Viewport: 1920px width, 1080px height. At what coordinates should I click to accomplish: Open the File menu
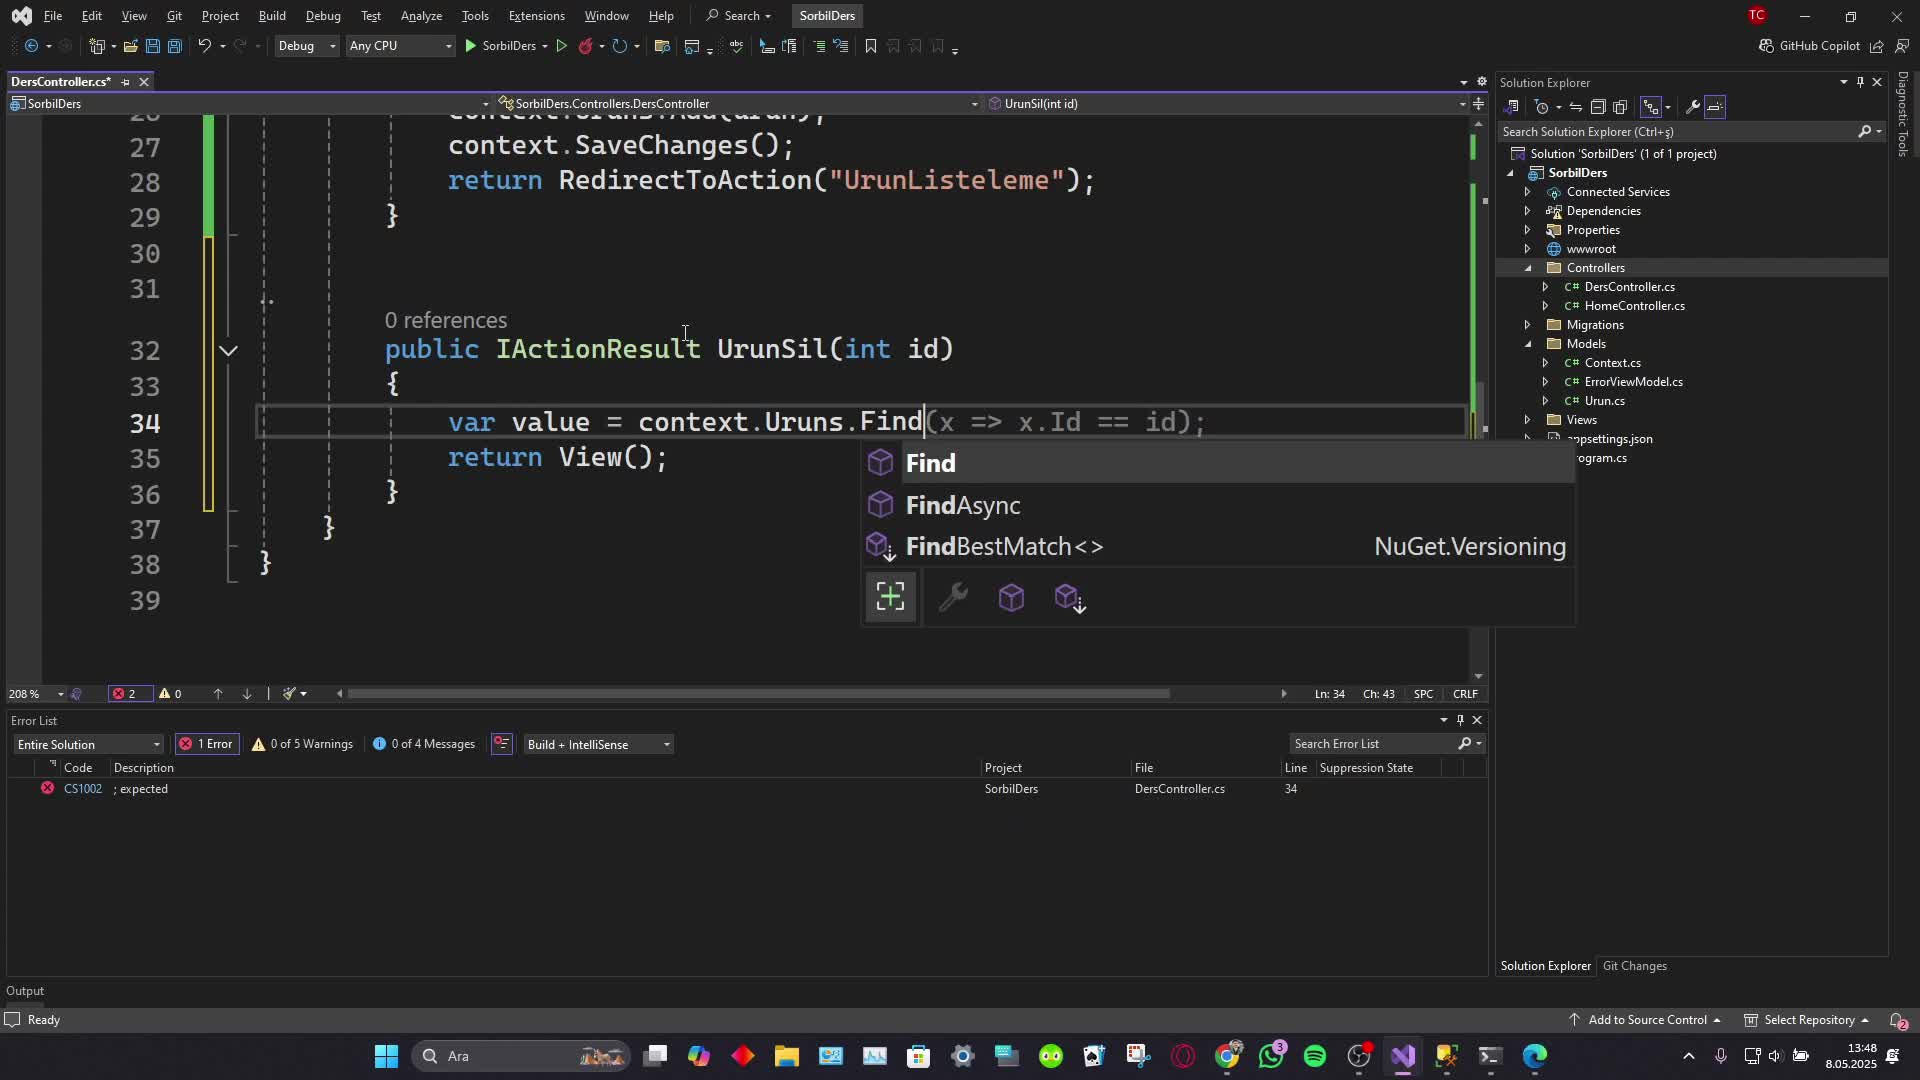coord(53,16)
